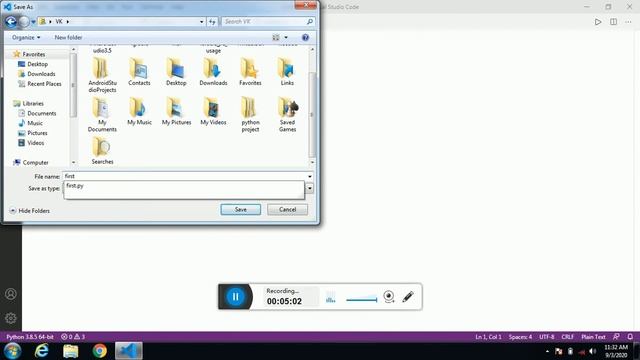The width and height of the screenshot is (640, 360).
Task: Click the Cancel button
Action: pos(287,209)
